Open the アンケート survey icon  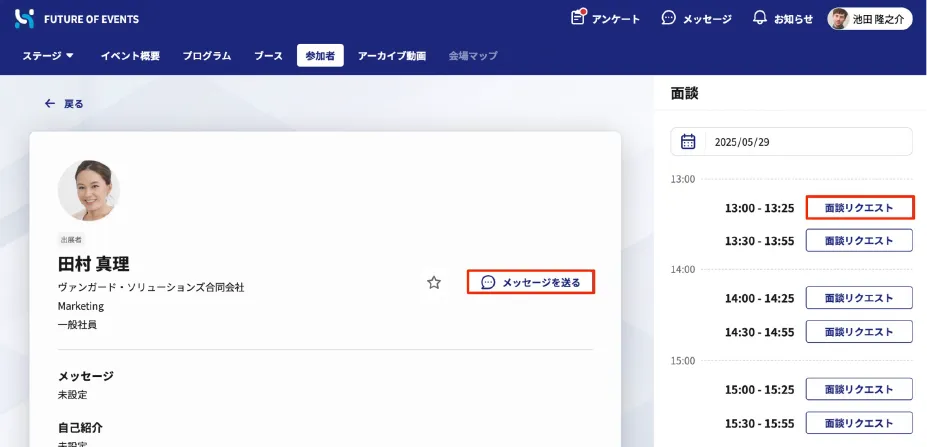coord(578,18)
